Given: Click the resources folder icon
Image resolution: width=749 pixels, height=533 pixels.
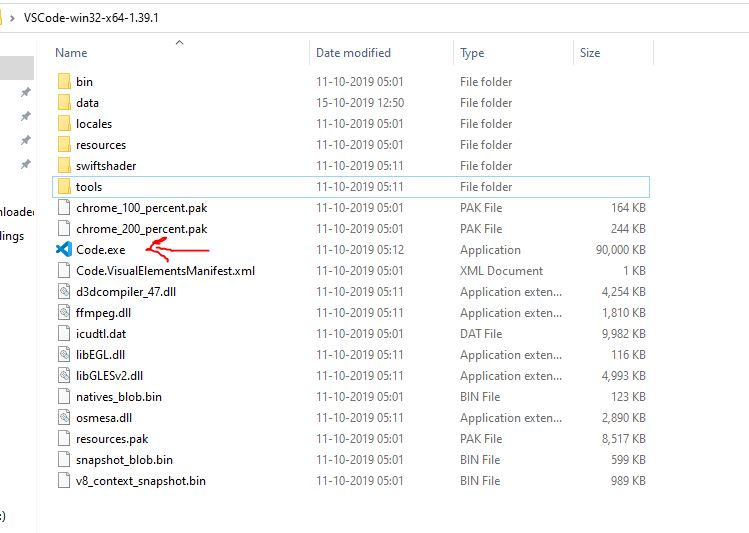Looking at the screenshot, I should coord(64,145).
